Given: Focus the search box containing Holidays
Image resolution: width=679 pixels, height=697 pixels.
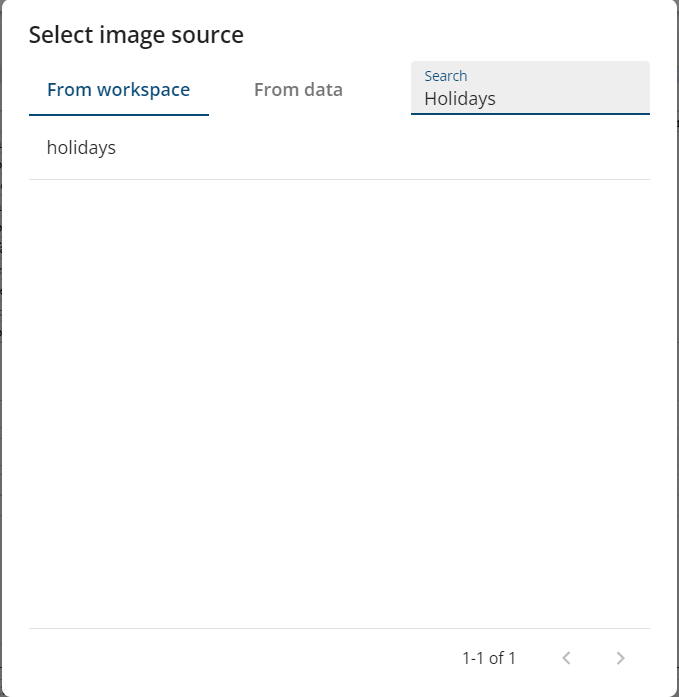Looking at the screenshot, I should (530, 98).
